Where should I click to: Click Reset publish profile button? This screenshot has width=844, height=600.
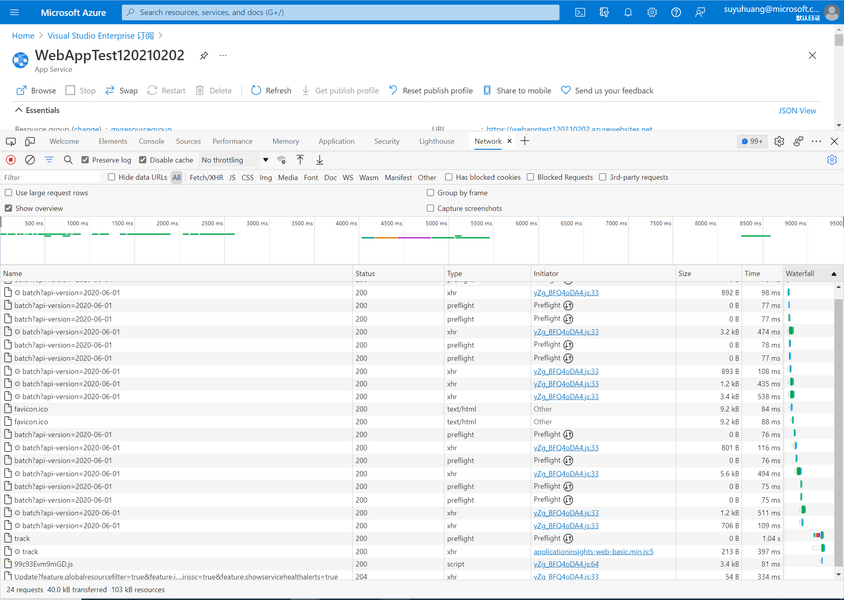tap(431, 90)
